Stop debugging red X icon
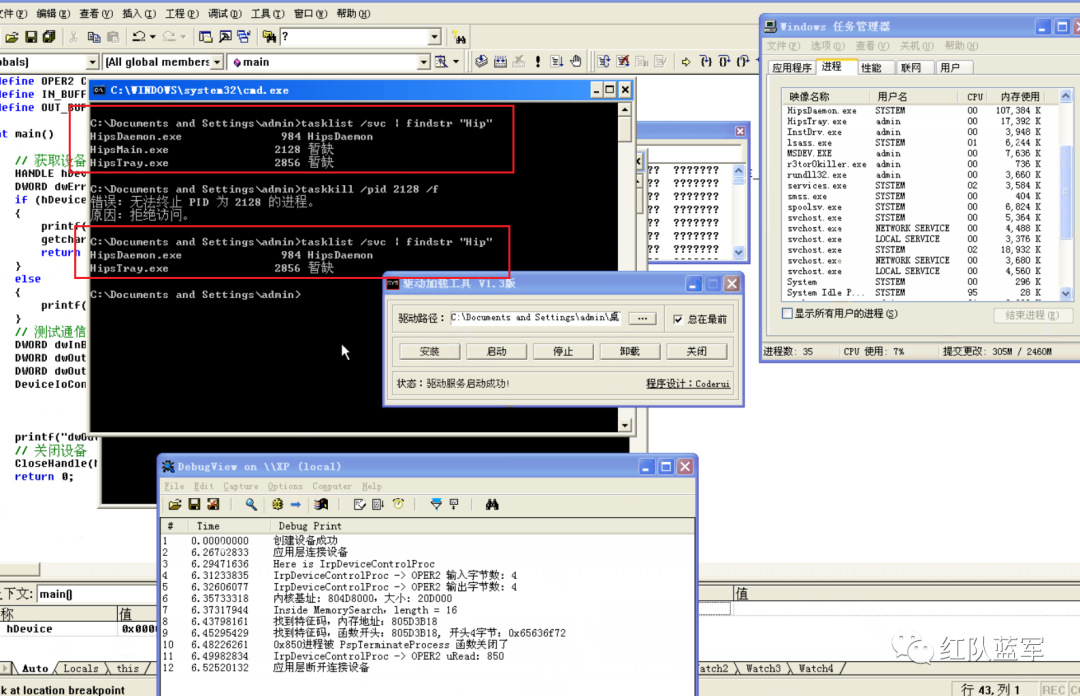 [623, 61]
